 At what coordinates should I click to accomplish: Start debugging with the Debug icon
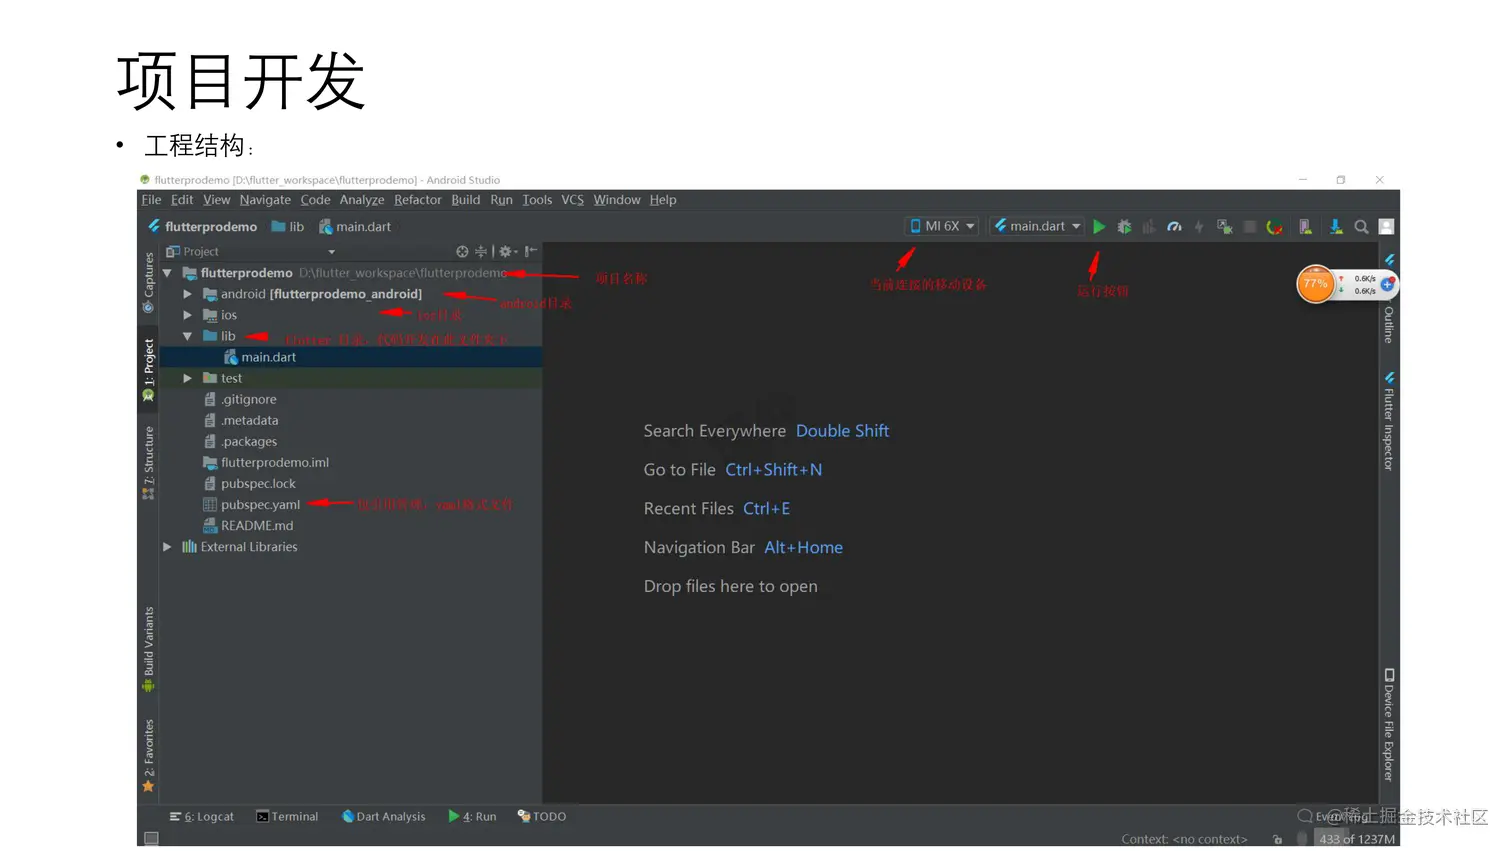click(x=1124, y=226)
